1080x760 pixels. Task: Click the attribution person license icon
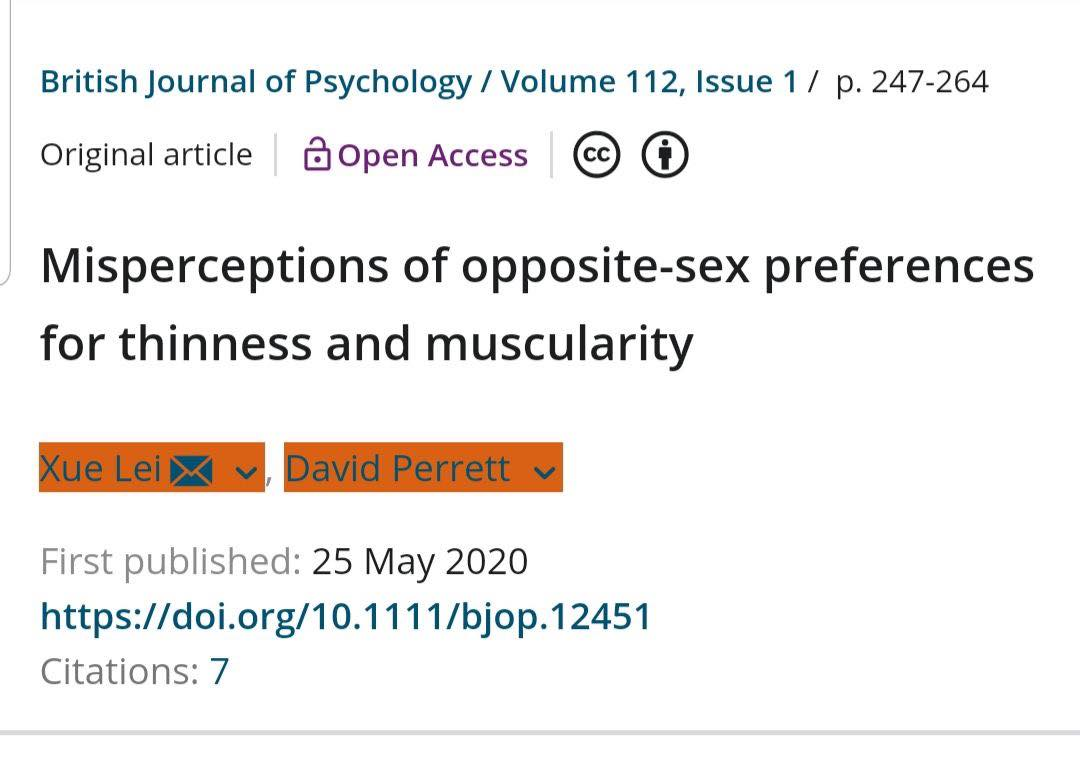coord(665,154)
